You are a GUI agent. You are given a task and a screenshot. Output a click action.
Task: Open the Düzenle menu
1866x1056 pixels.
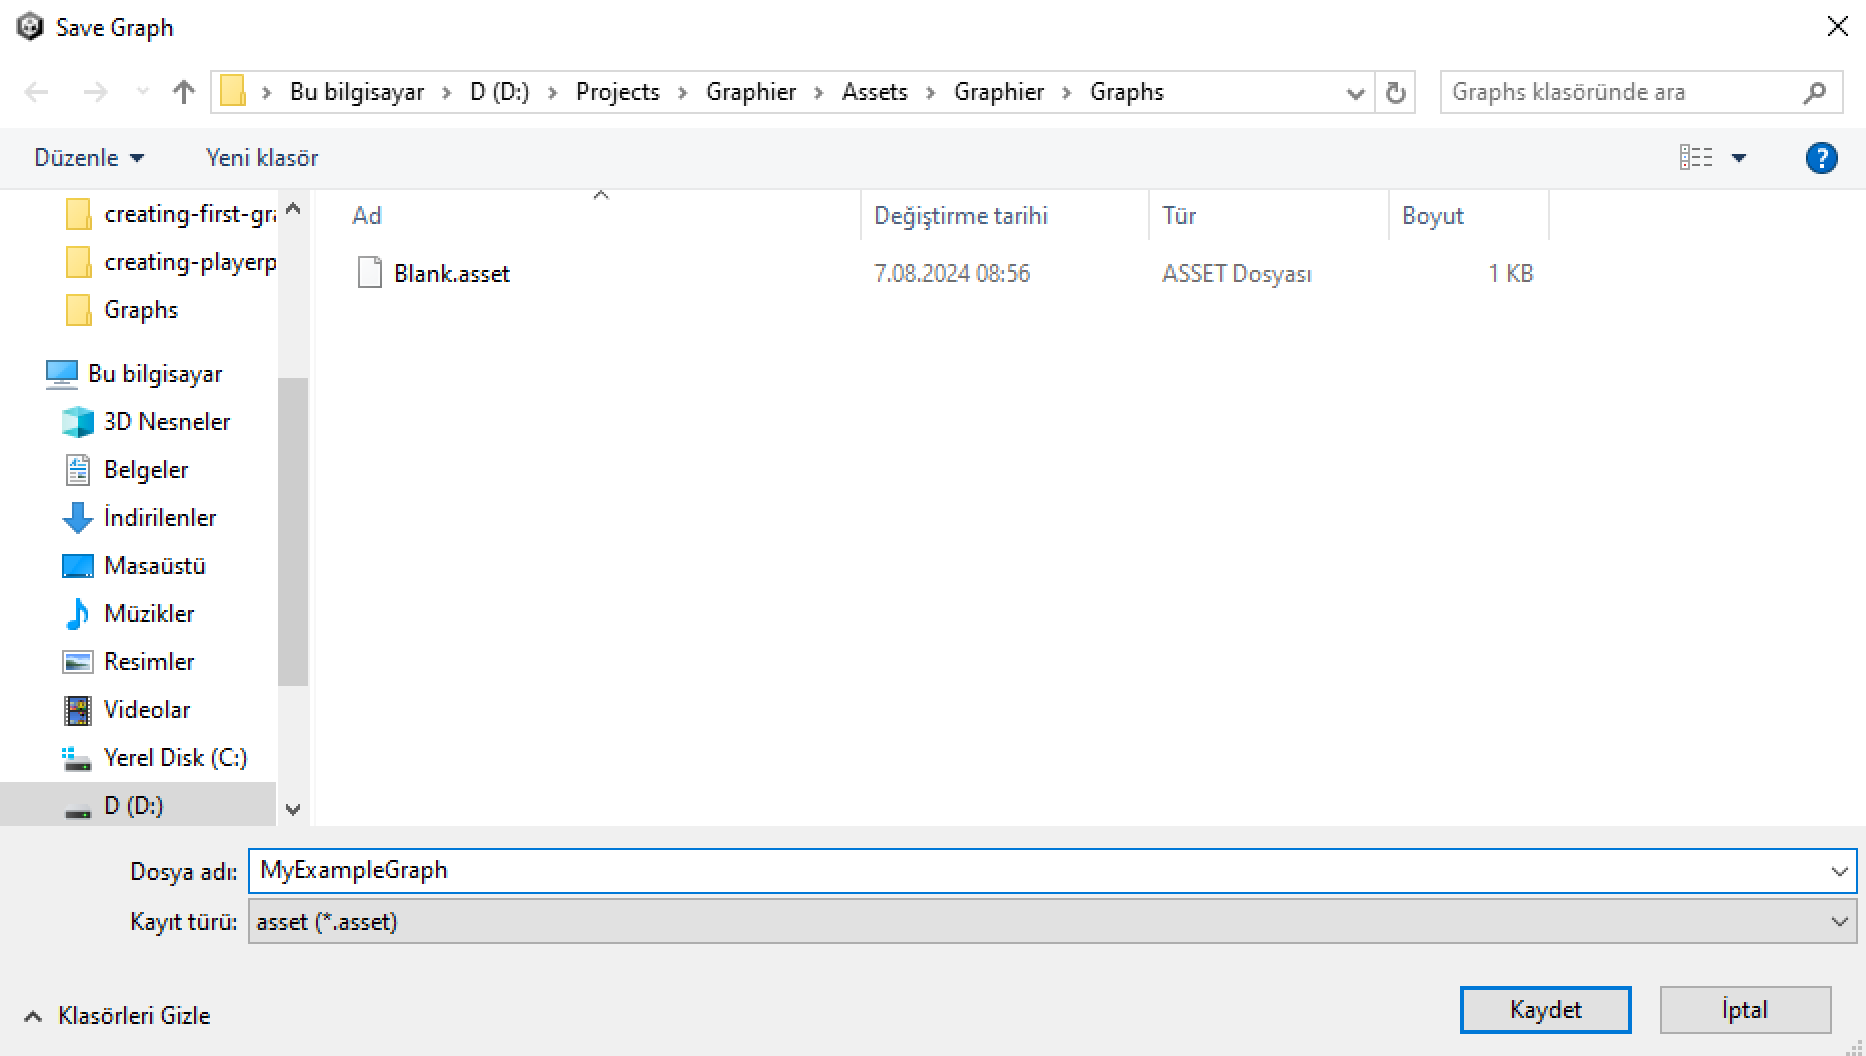point(89,158)
